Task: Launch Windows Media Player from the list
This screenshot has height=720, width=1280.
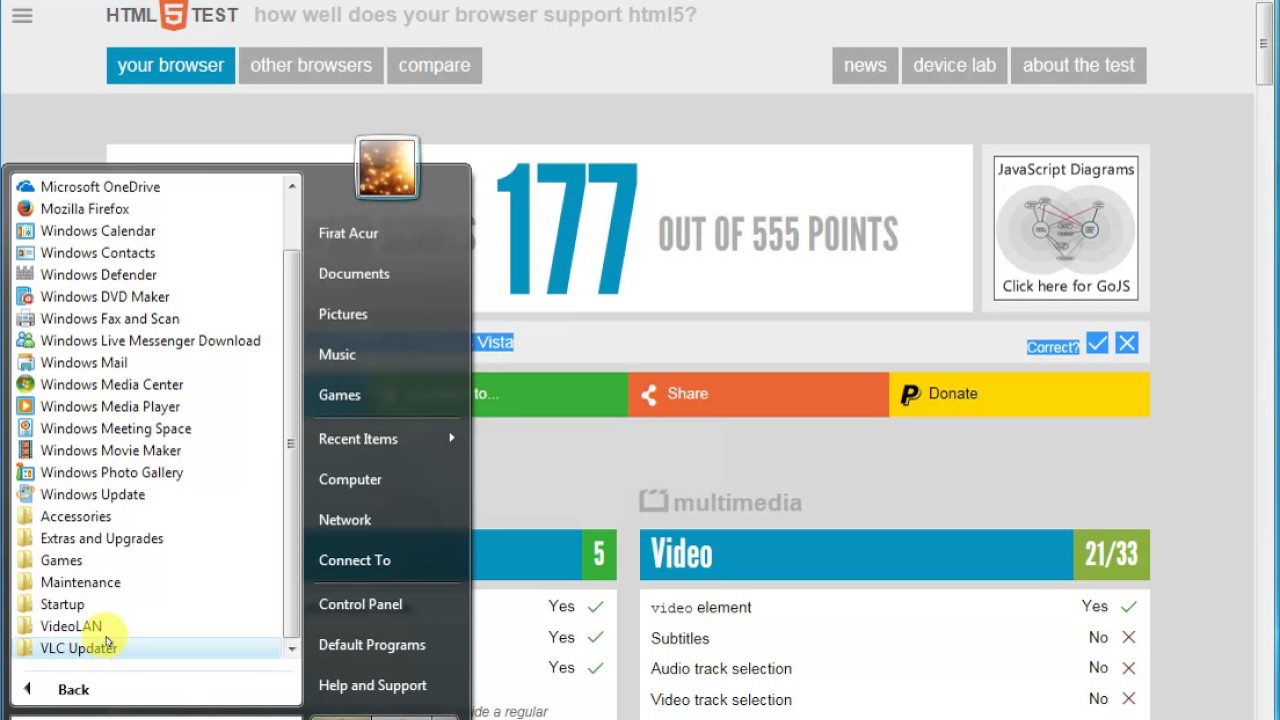Action: click(x=110, y=407)
